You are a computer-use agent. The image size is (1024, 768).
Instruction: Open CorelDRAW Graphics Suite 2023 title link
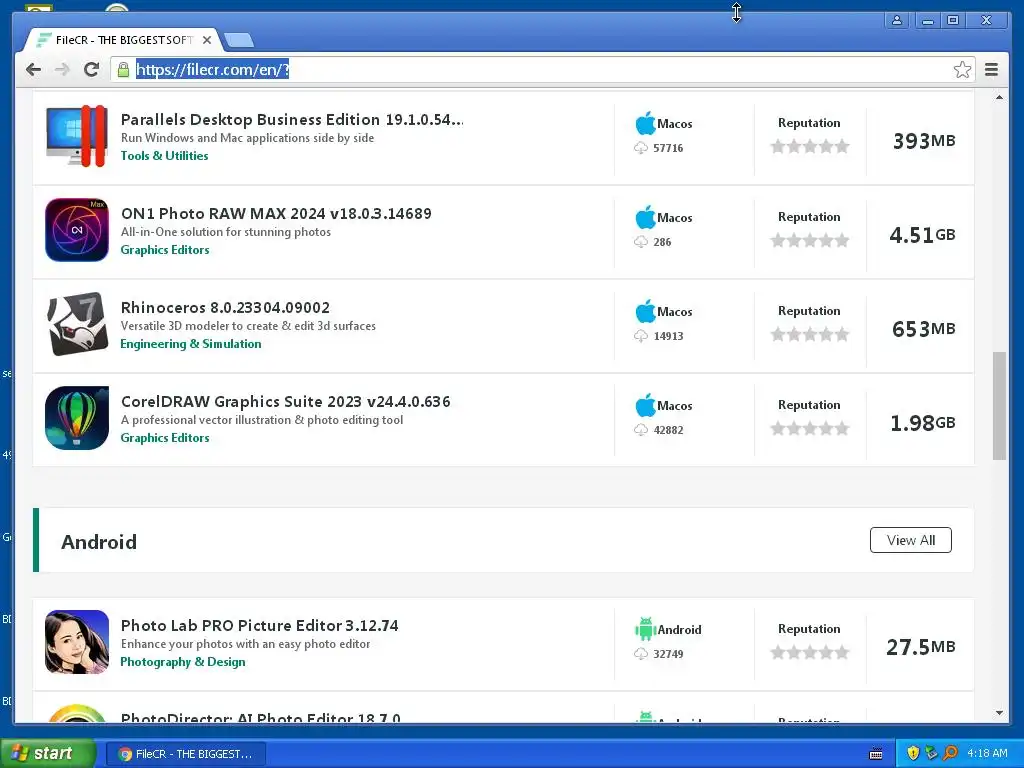point(285,402)
